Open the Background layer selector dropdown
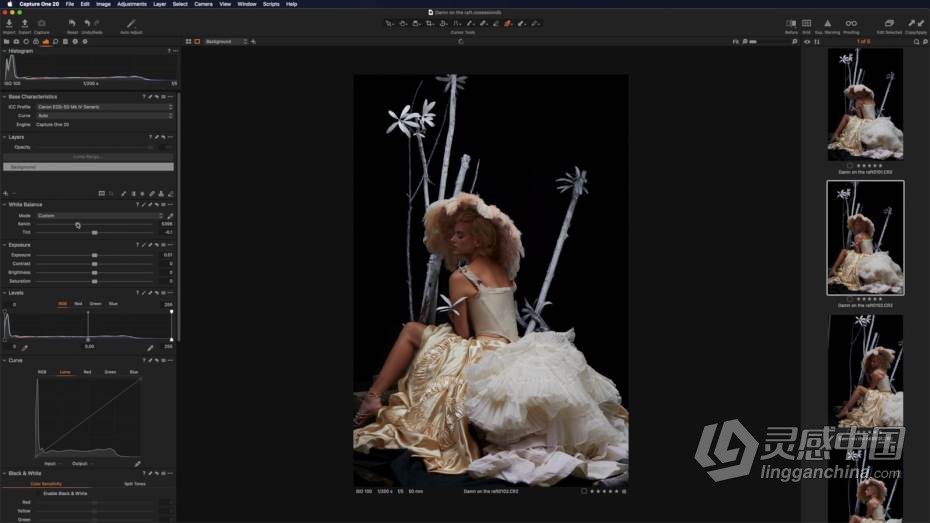Image resolution: width=930 pixels, height=523 pixels. pyautogui.click(x=224, y=42)
